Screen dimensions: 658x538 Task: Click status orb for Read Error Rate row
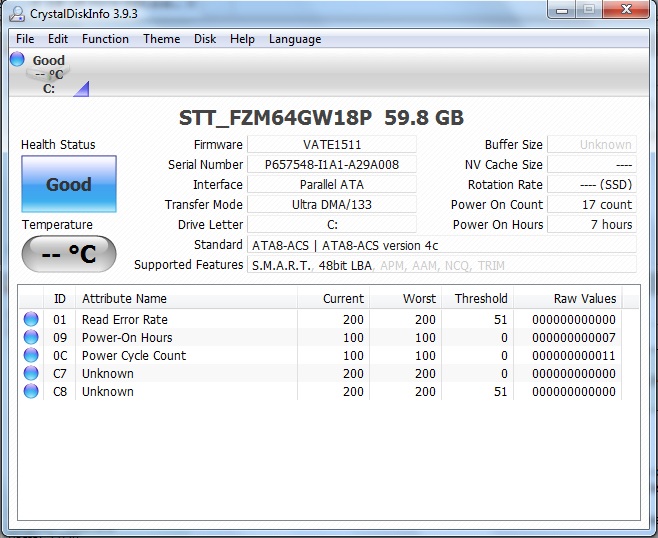click(31, 319)
